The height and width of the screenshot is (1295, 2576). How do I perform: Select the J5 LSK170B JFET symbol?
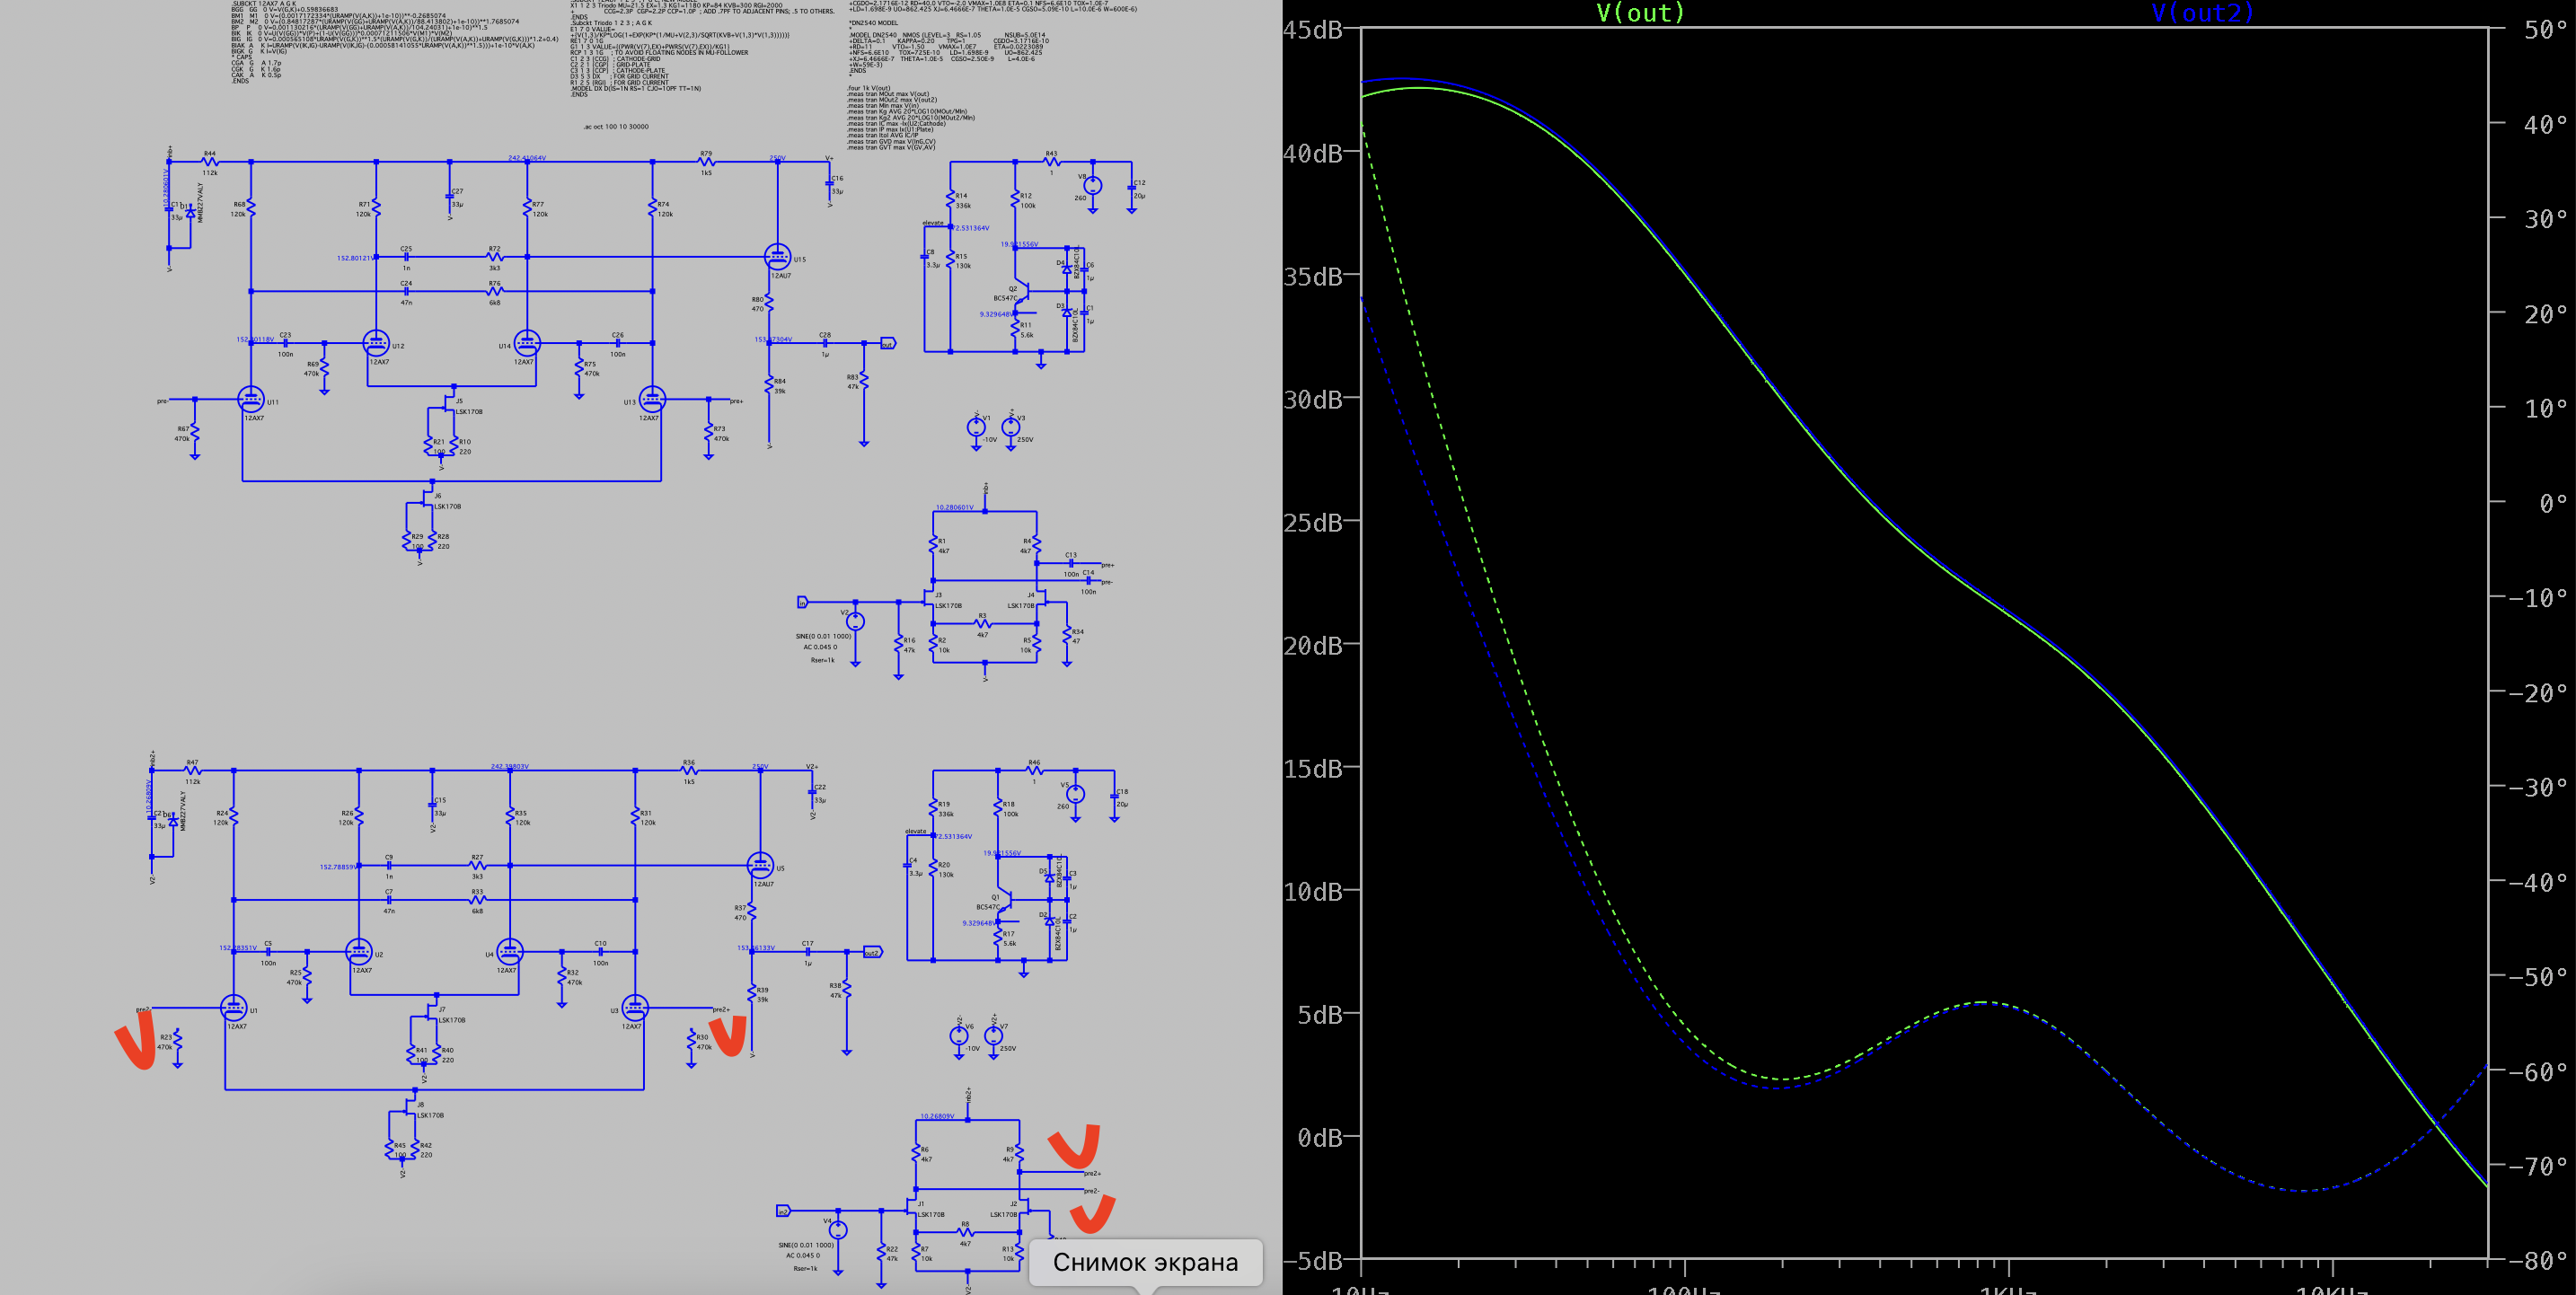449,405
